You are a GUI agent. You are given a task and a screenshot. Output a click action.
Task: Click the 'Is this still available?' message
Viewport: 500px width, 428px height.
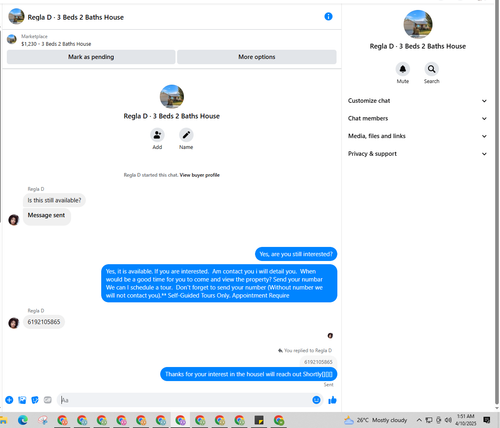pyautogui.click(x=54, y=200)
